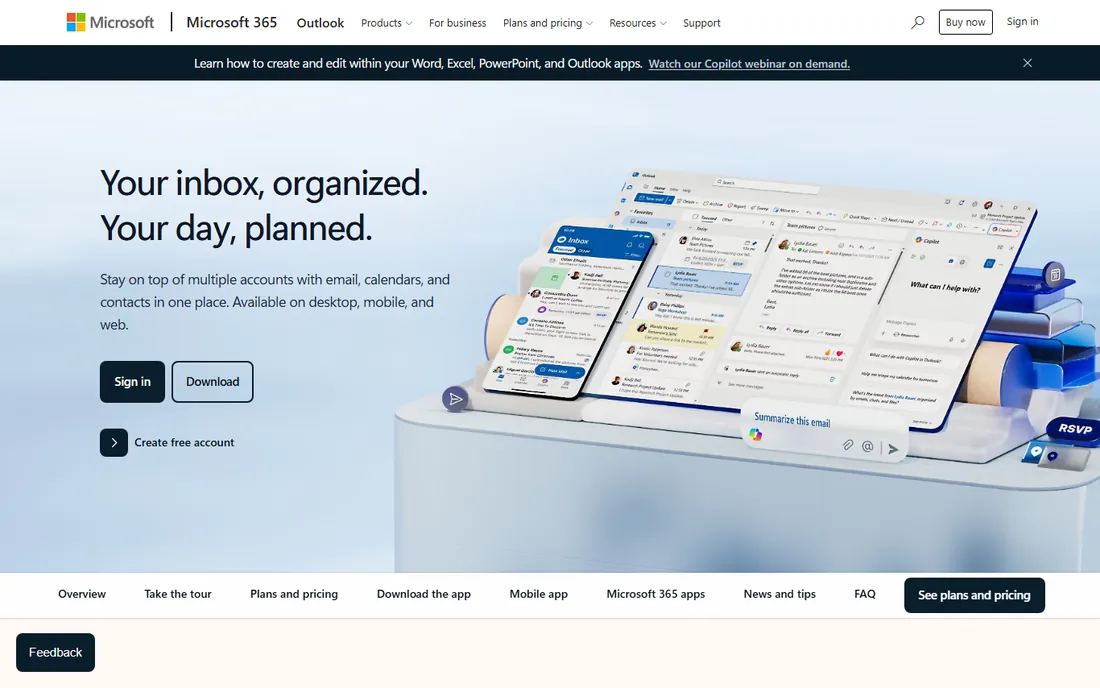This screenshot has height=688, width=1100.
Task: Click the Summarize this email card
Action: pos(824,431)
